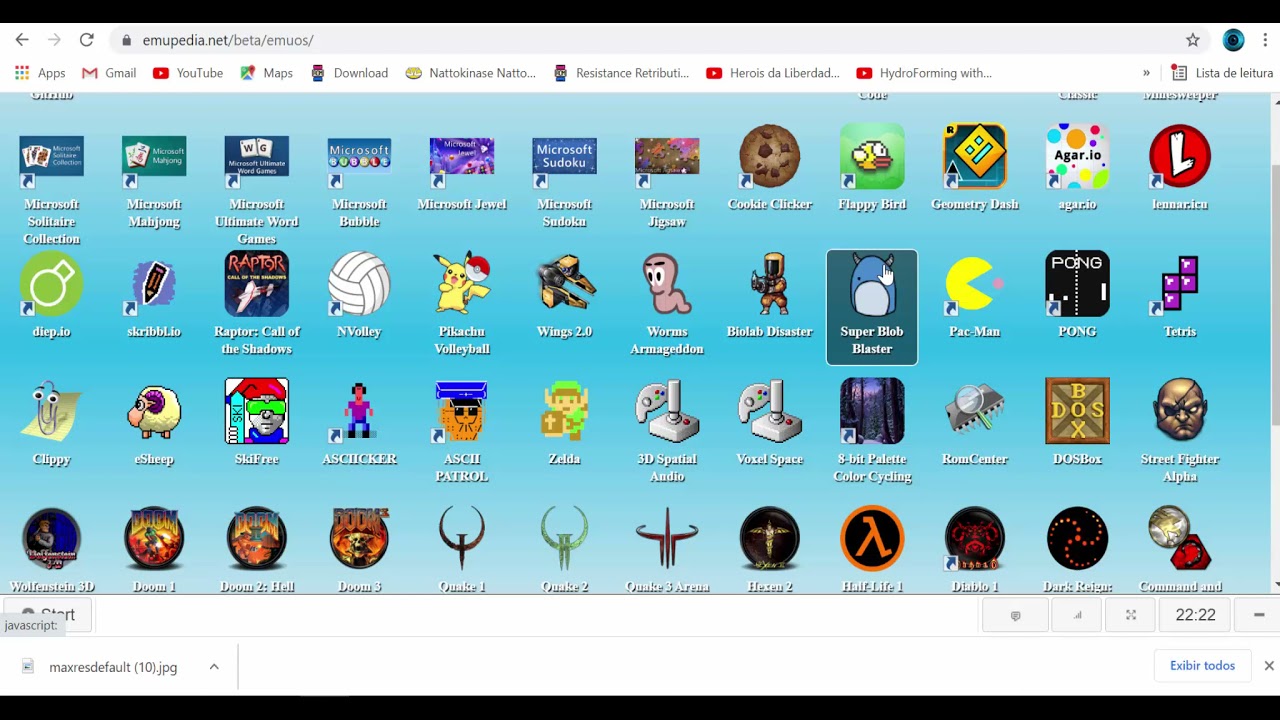Select eSheep icon
The width and height of the screenshot is (1280, 720).
tap(154, 412)
